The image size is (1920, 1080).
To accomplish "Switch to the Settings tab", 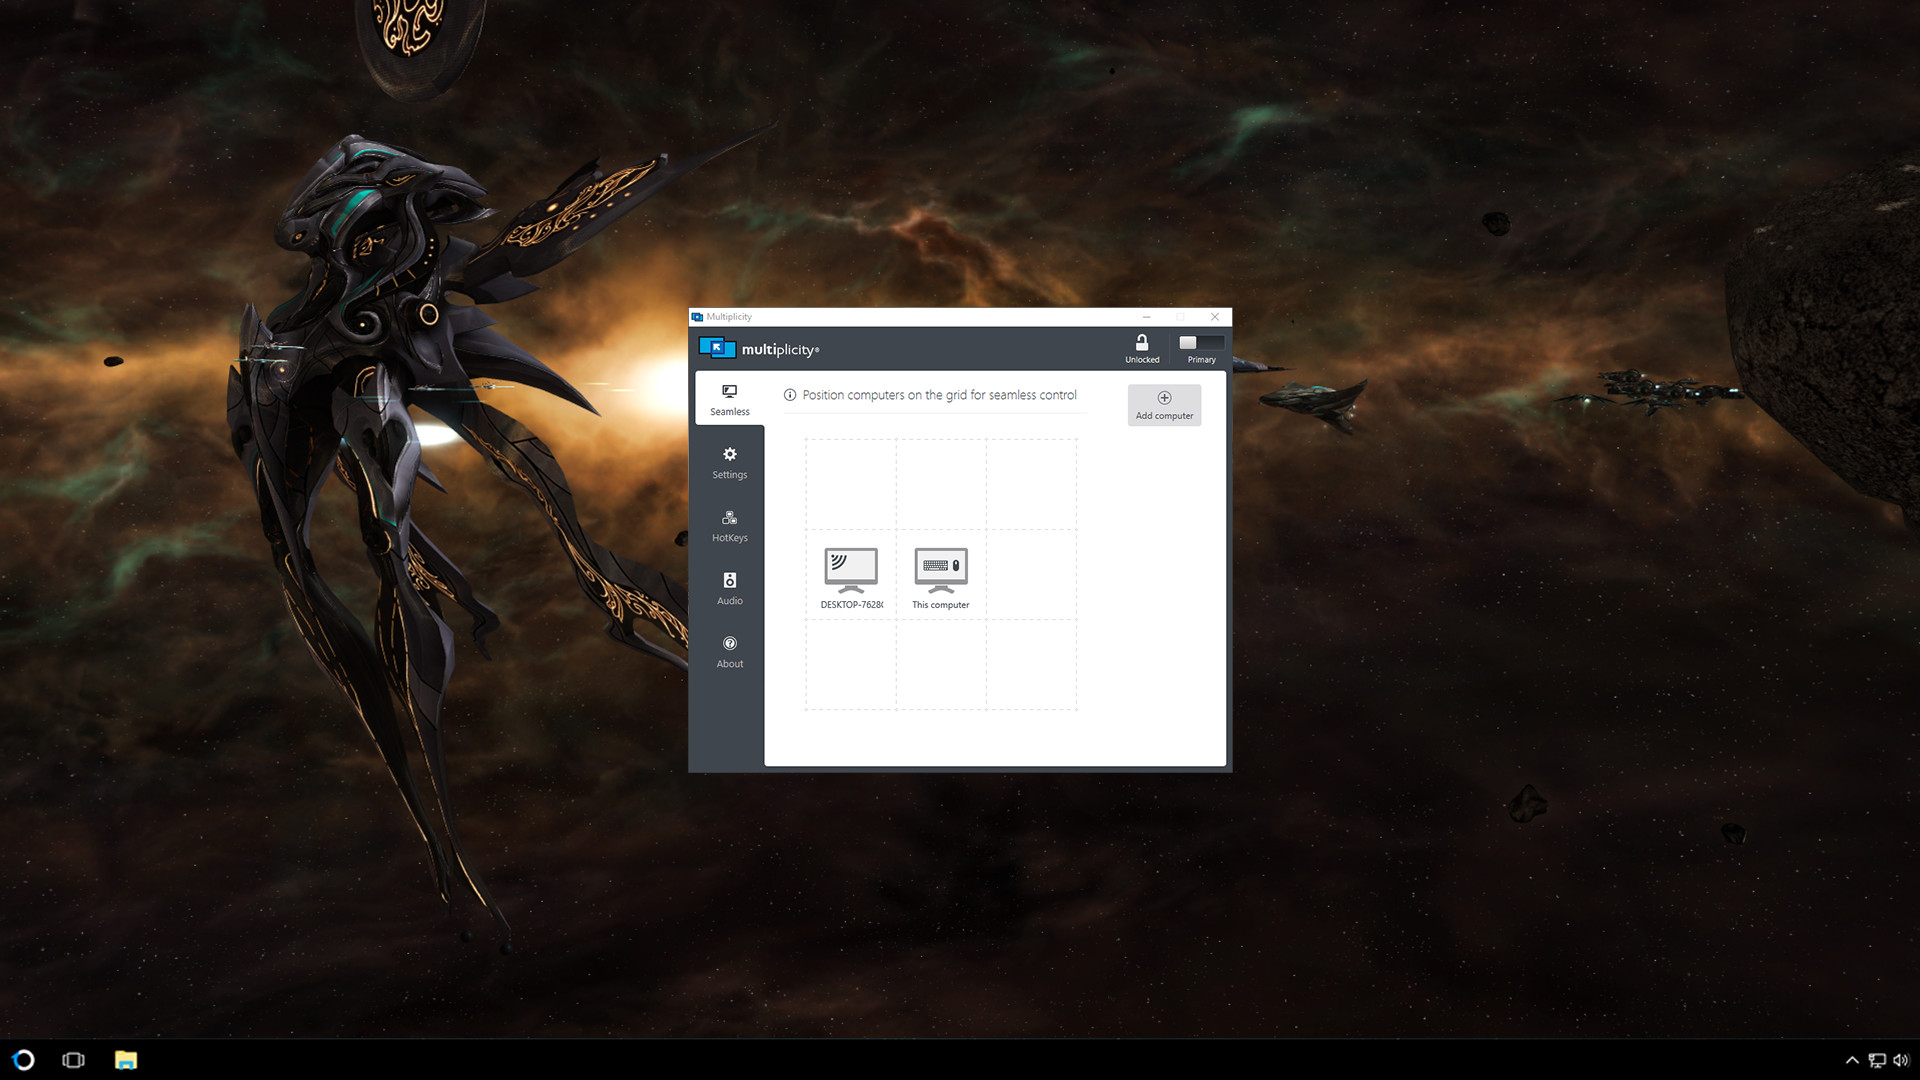I will tap(729, 463).
